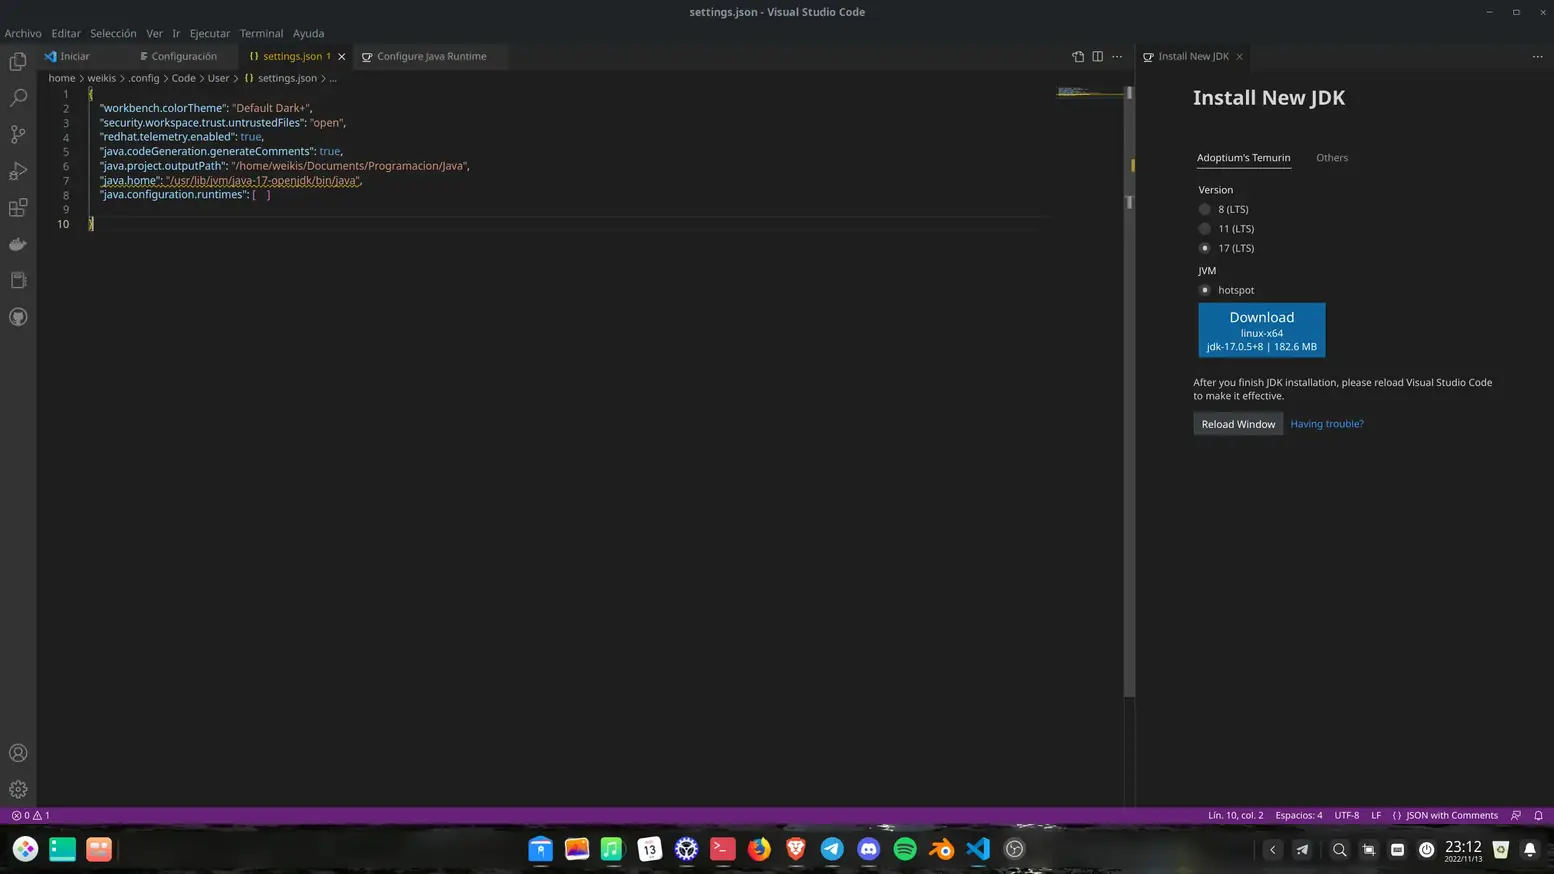
Task: Click the minimap preview of settings.json
Action: pyautogui.click(x=1090, y=92)
